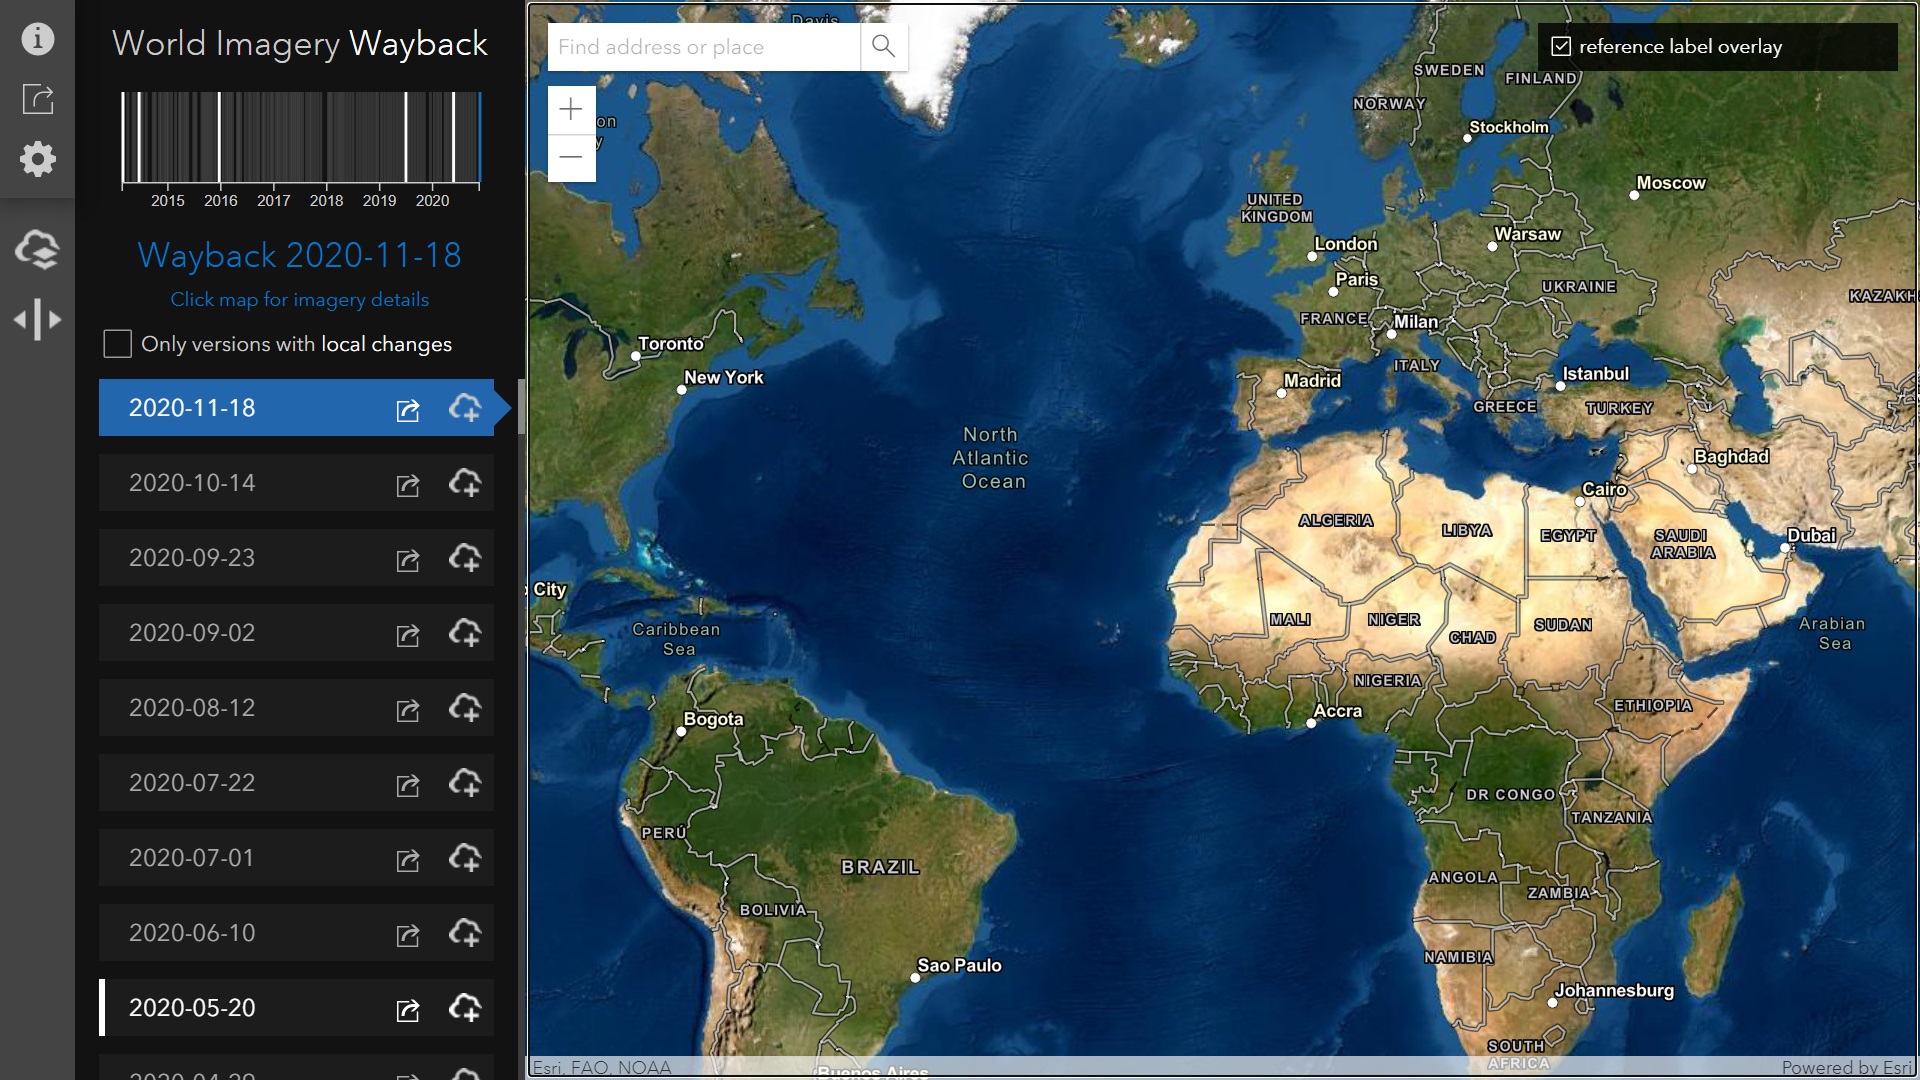The height and width of the screenshot is (1080, 1920).
Task: Enable Only versions with local changes
Action: tap(117, 343)
